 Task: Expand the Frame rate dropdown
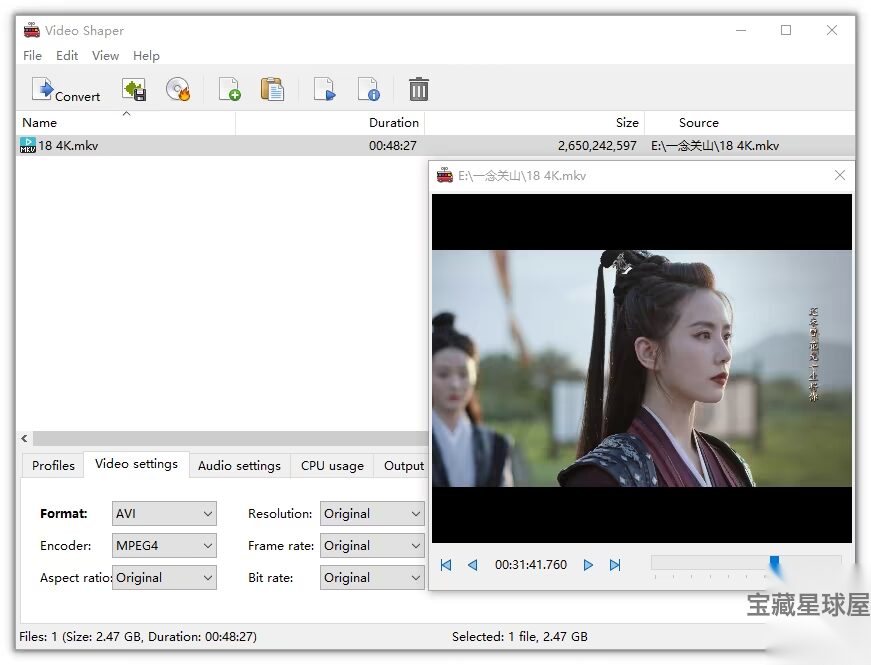(x=372, y=546)
